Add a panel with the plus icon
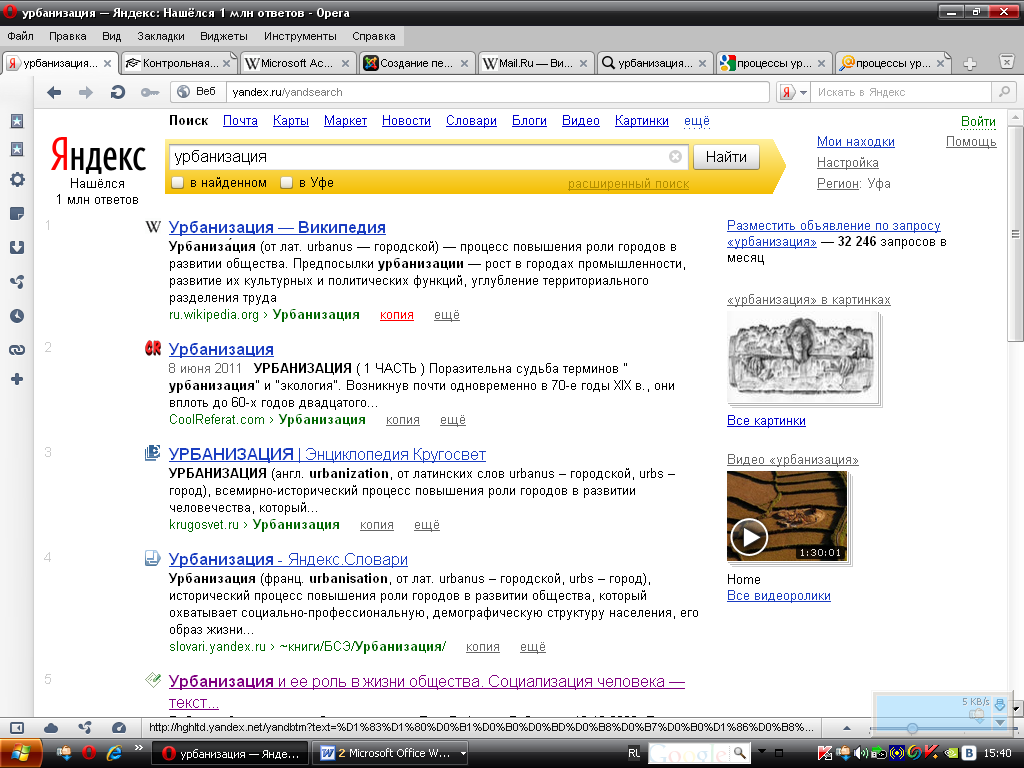The image size is (1024, 768). tap(17, 379)
